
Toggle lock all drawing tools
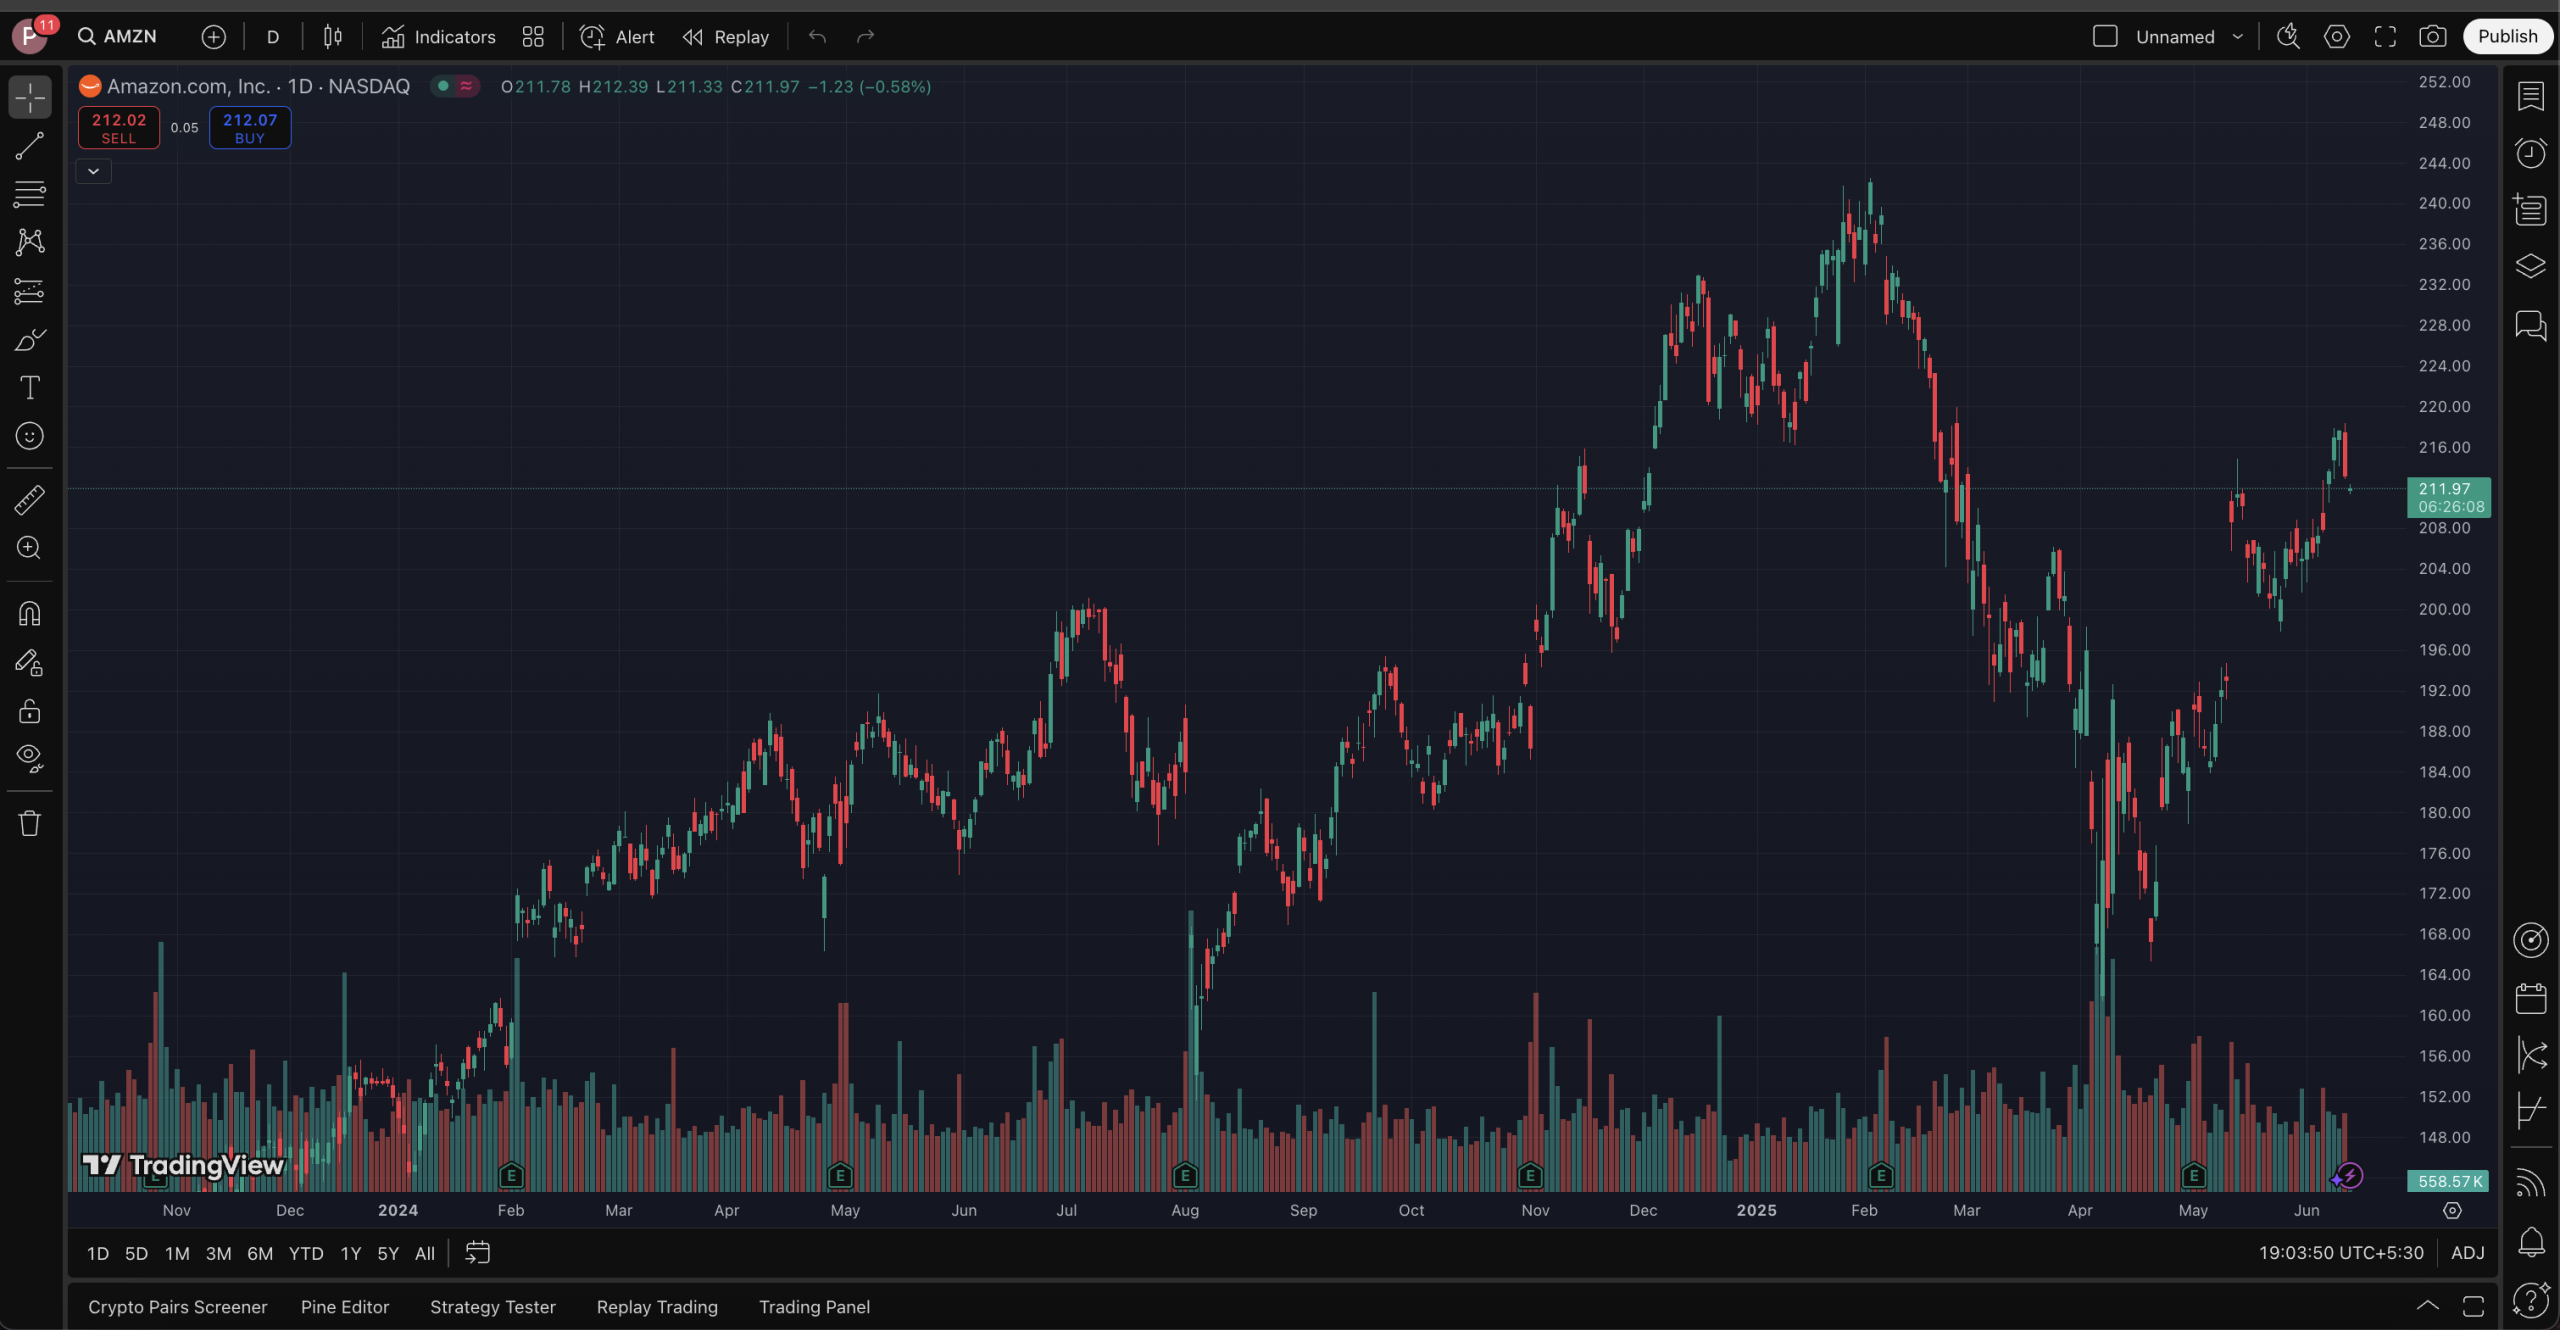point(30,711)
